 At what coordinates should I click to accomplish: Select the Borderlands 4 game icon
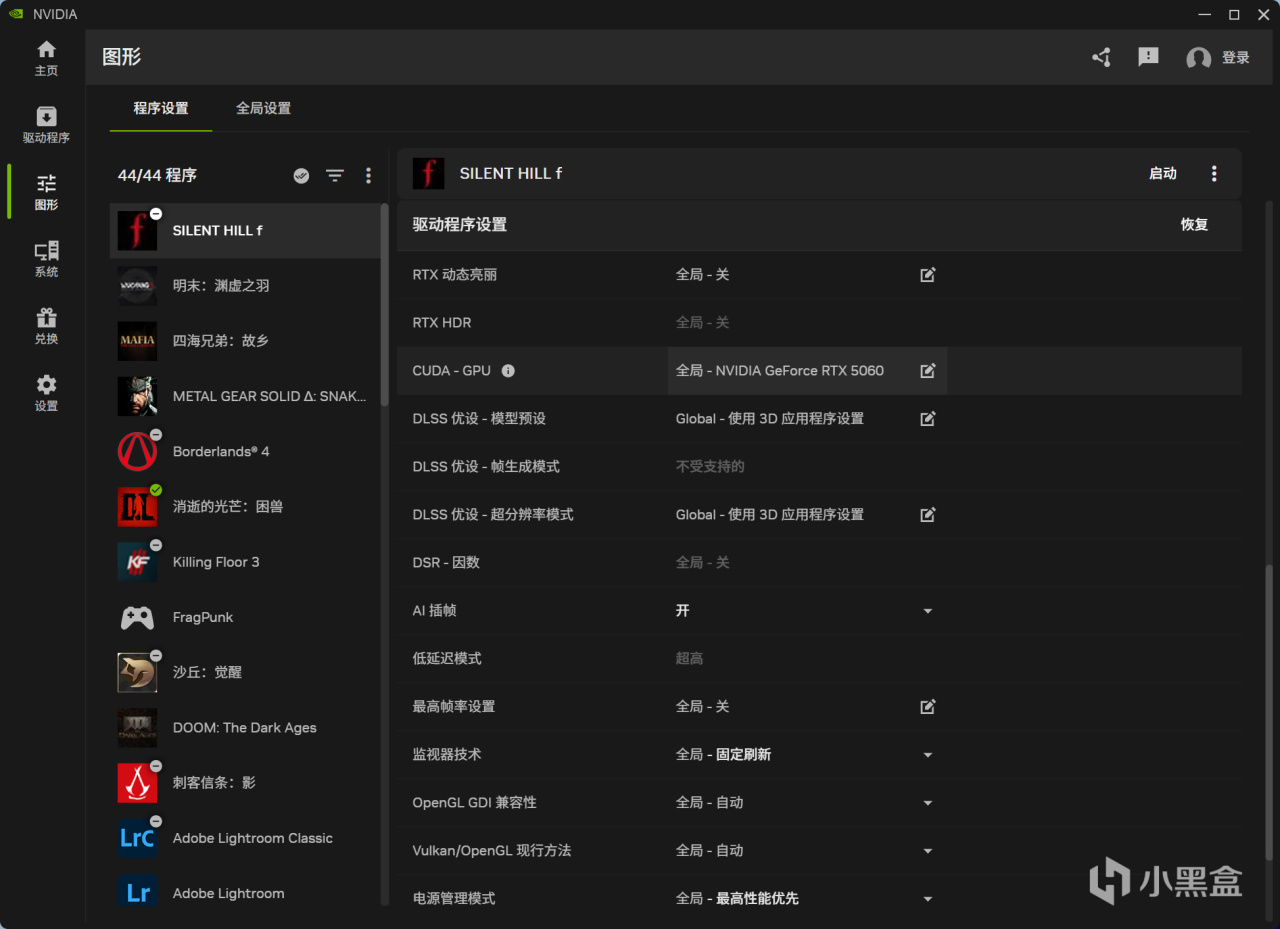[x=137, y=451]
